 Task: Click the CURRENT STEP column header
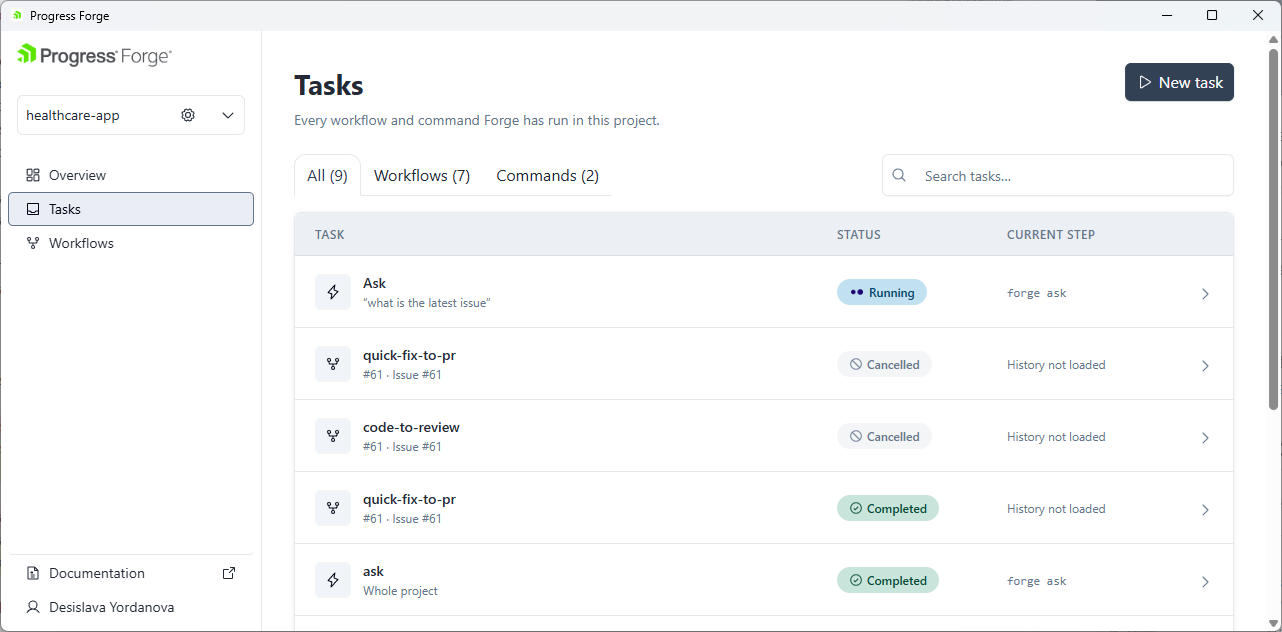tap(1051, 235)
